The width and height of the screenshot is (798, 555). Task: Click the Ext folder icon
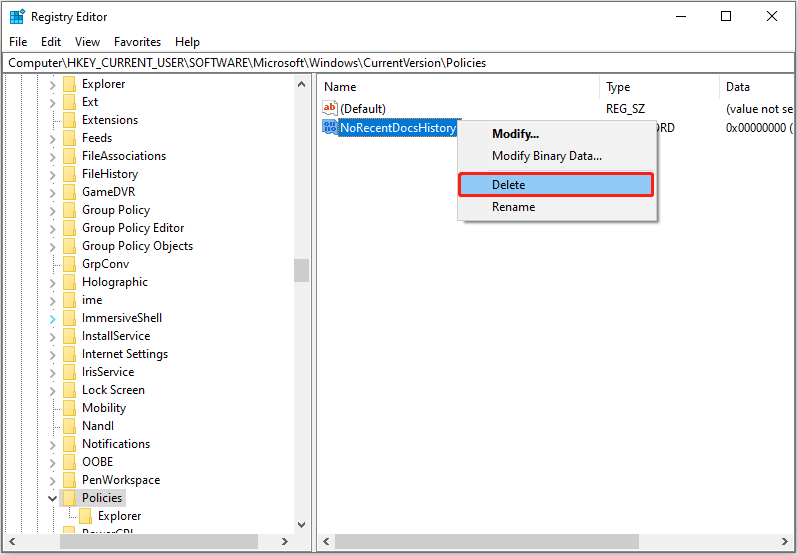pos(69,102)
